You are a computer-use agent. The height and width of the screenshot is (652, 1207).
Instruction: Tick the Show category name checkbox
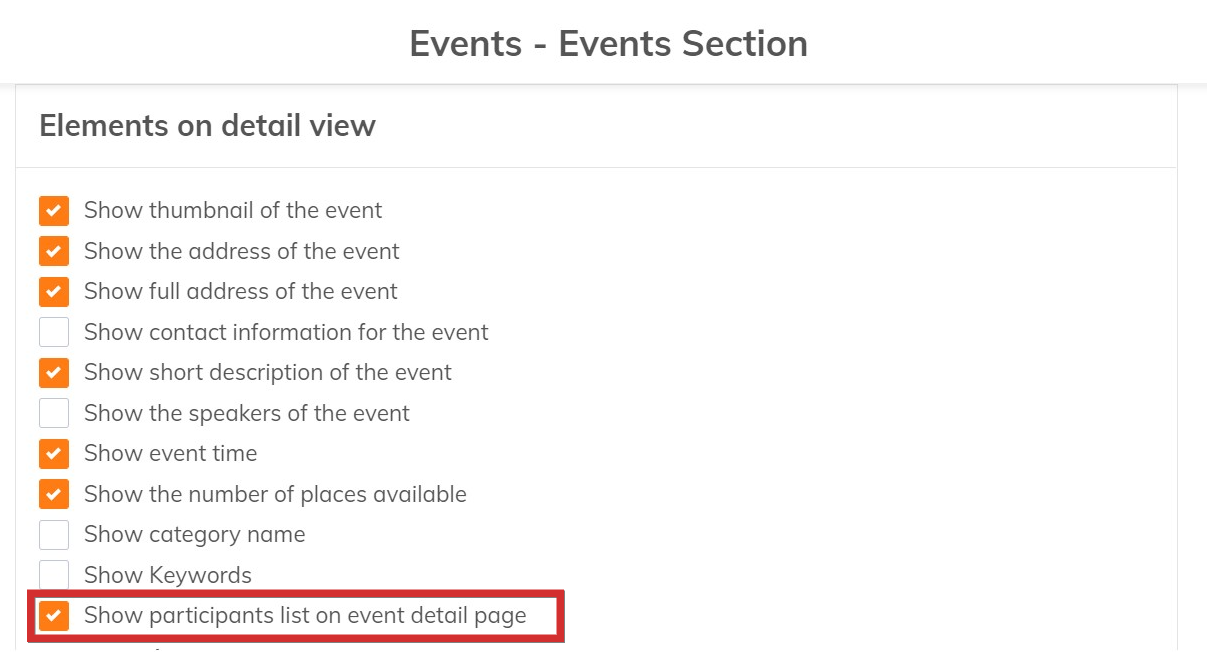coord(54,535)
